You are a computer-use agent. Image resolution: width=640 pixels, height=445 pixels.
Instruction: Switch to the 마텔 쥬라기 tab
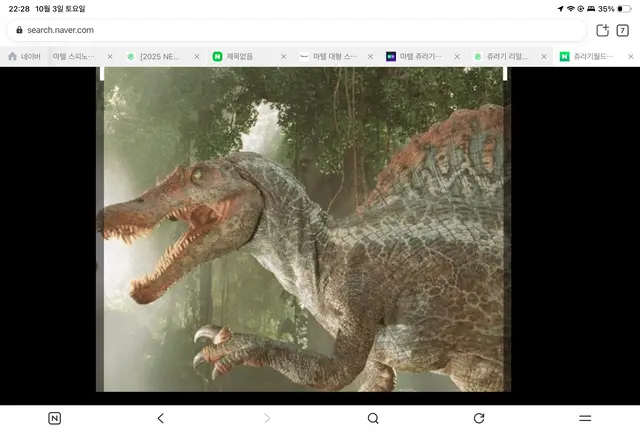point(420,56)
